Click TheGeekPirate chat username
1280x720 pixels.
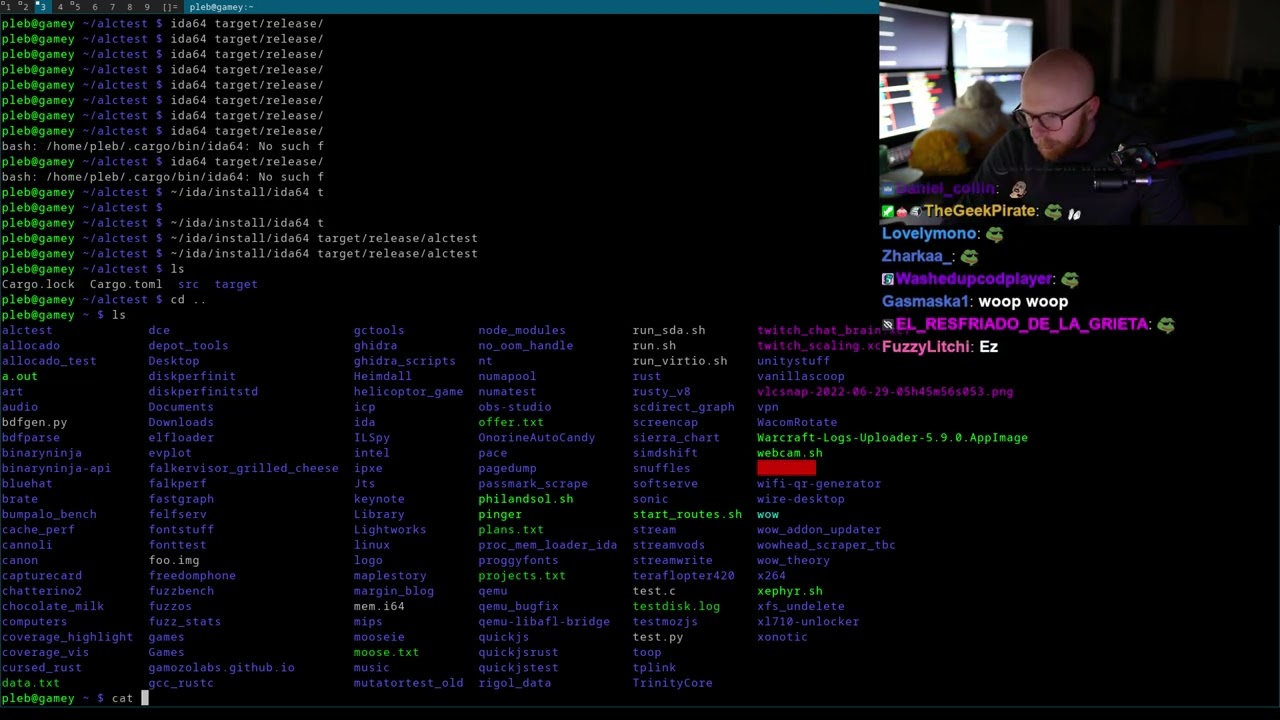tap(979, 211)
